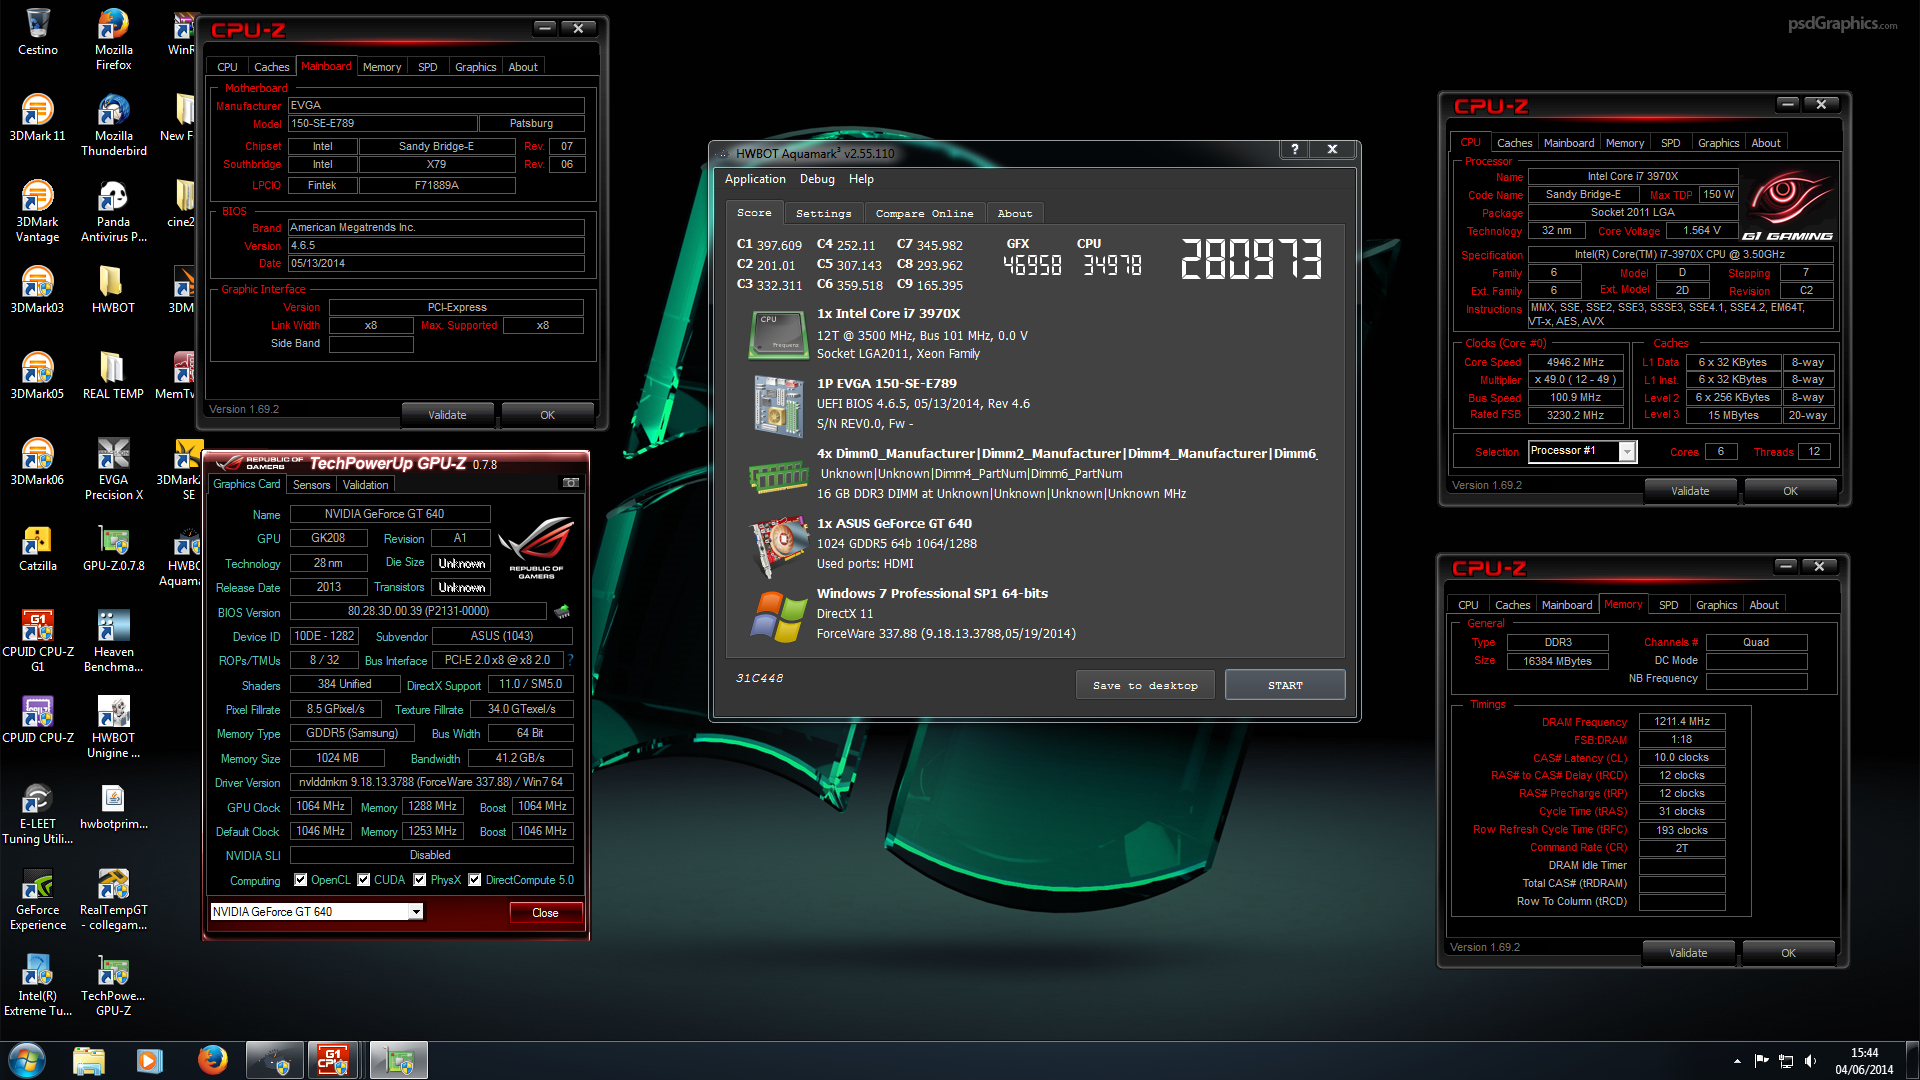Click the Show desktop strip at taskbar end
The height and width of the screenshot is (1080, 1920).
click(1912, 1060)
